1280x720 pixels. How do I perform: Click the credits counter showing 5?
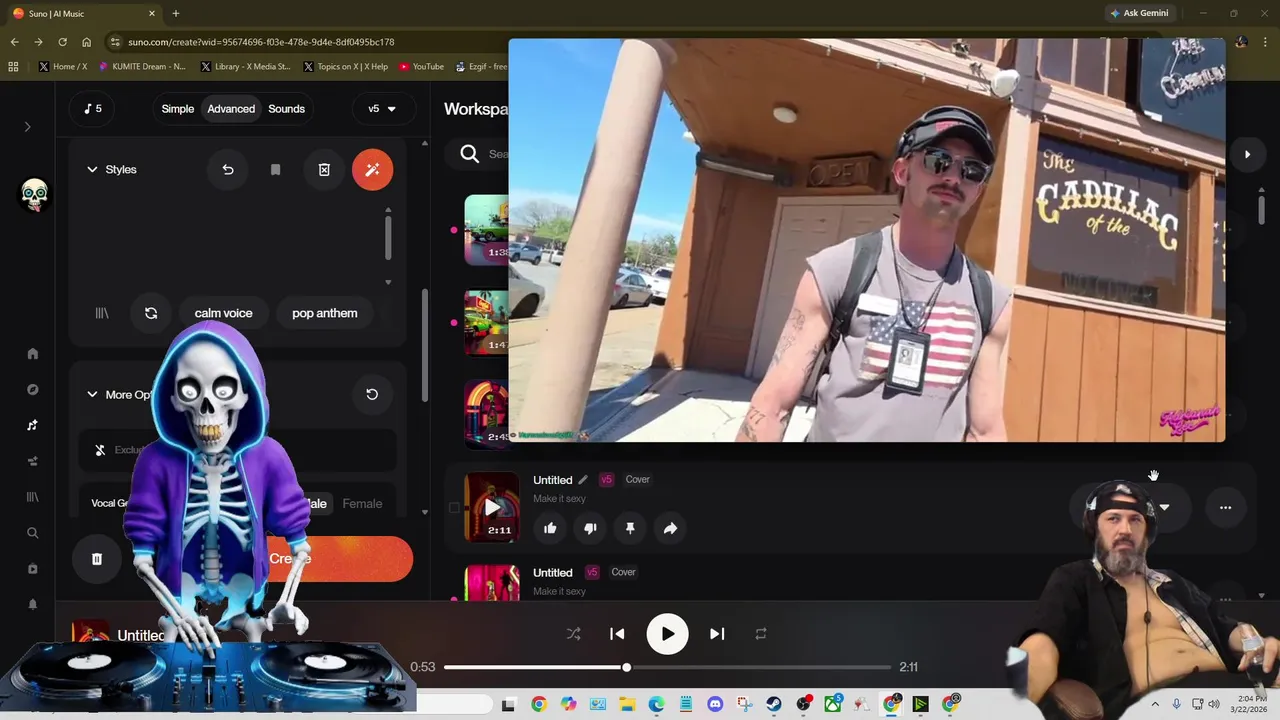click(x=93, y=109)
